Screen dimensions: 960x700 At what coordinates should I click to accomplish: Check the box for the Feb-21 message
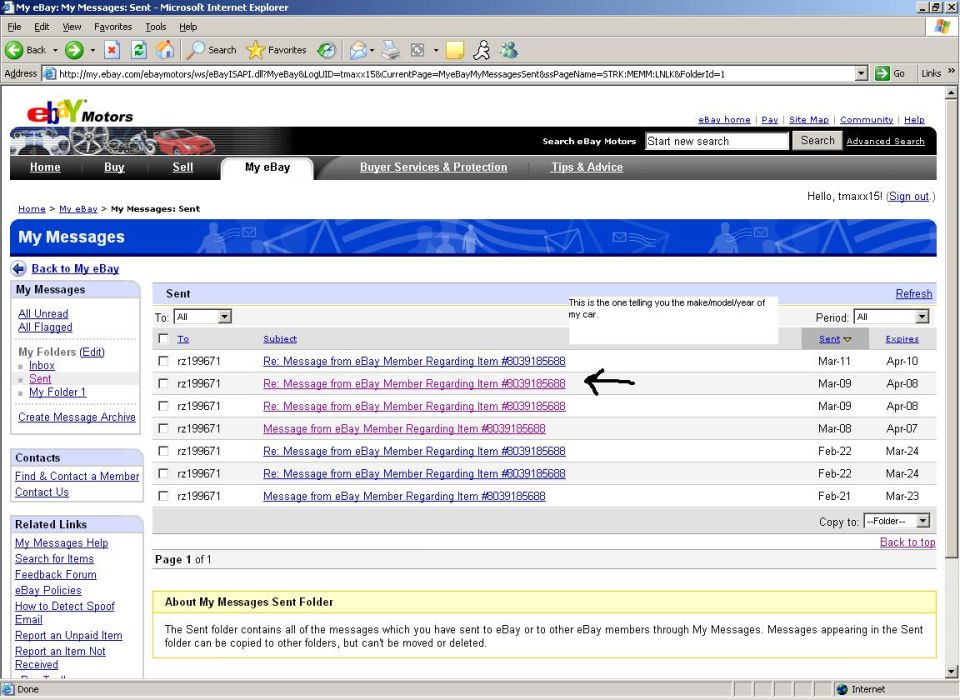[163, 495]
